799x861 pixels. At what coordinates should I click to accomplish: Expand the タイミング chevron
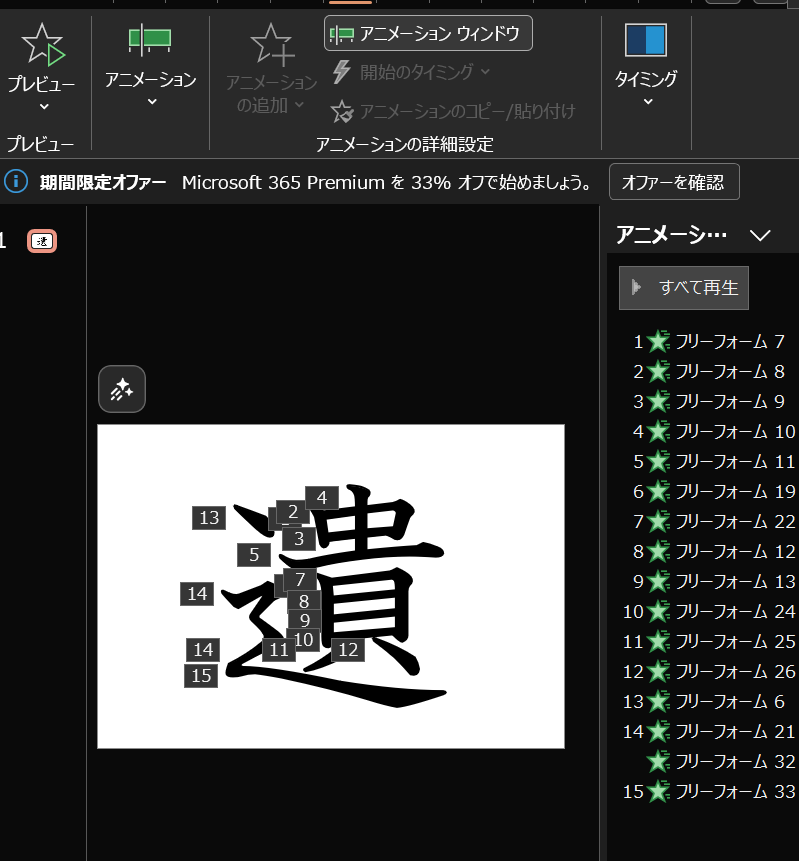pos(648,102)
